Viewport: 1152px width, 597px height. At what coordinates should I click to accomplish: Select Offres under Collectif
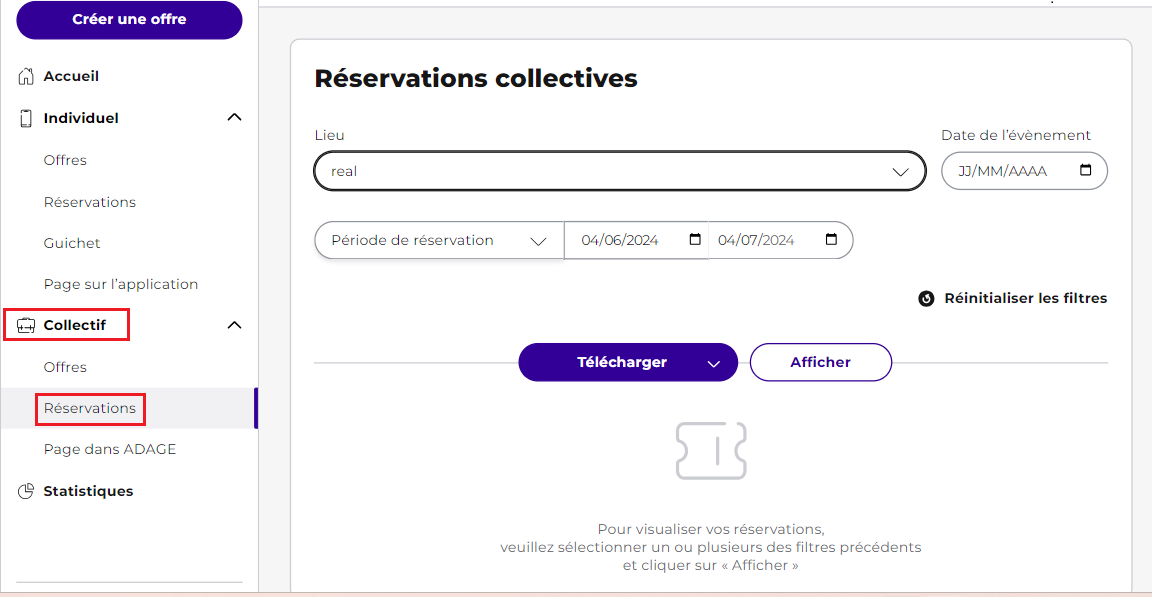pos(65,367)
